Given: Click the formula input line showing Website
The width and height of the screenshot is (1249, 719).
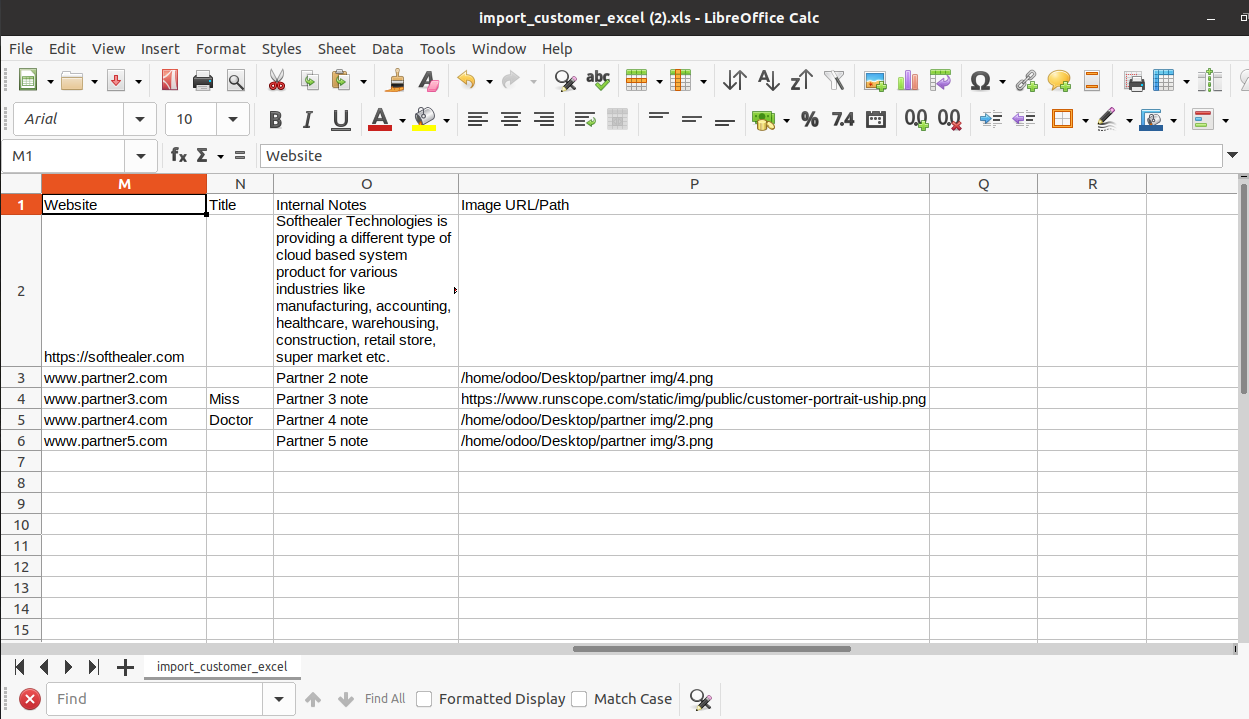Looking at the screenshot, I should [x=741, y=155].
